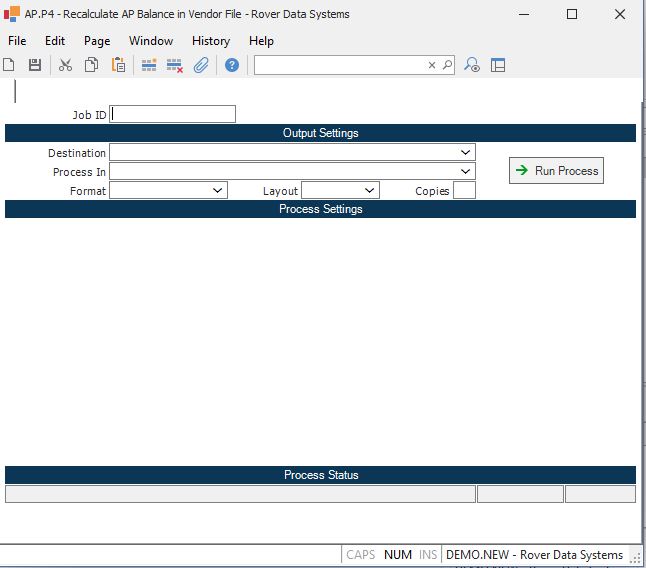Click the Copy icon in toolbar
This screenshot has width=646, height=568.
click(x=92, y=65)
